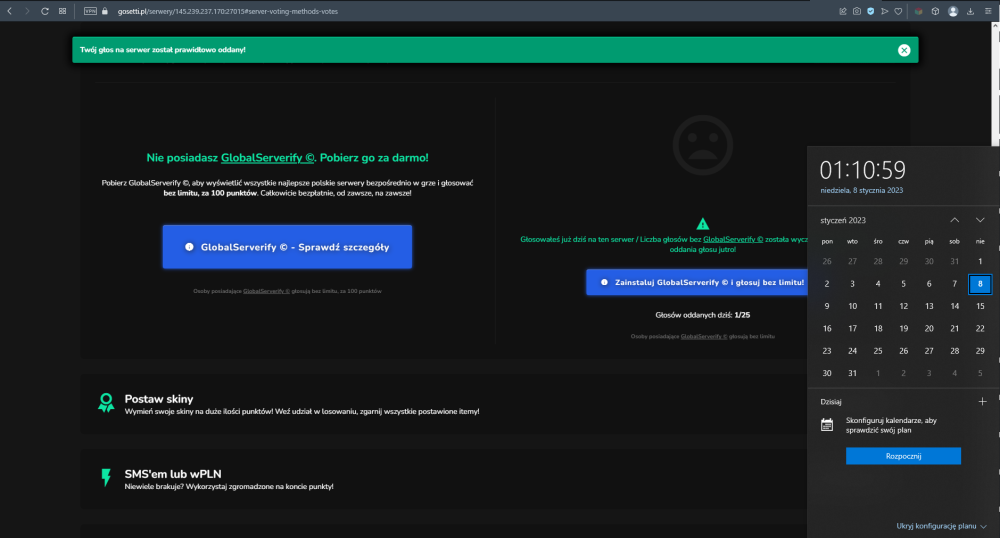Click the warning triangle icon

(702, 224)
